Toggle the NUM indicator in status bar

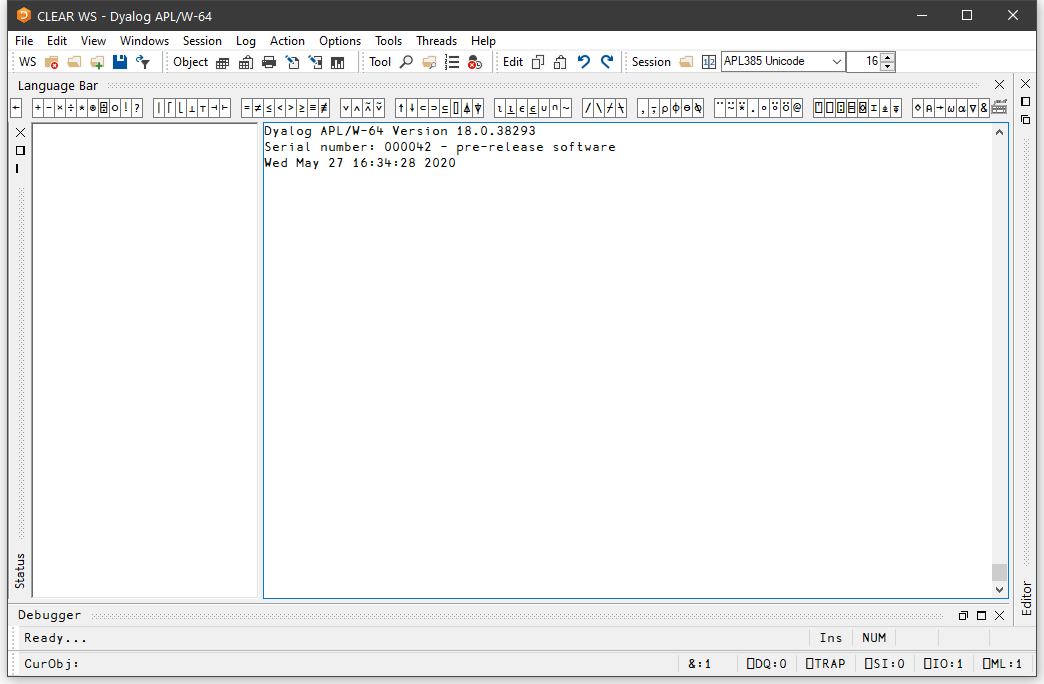click(x=874, y=638)
